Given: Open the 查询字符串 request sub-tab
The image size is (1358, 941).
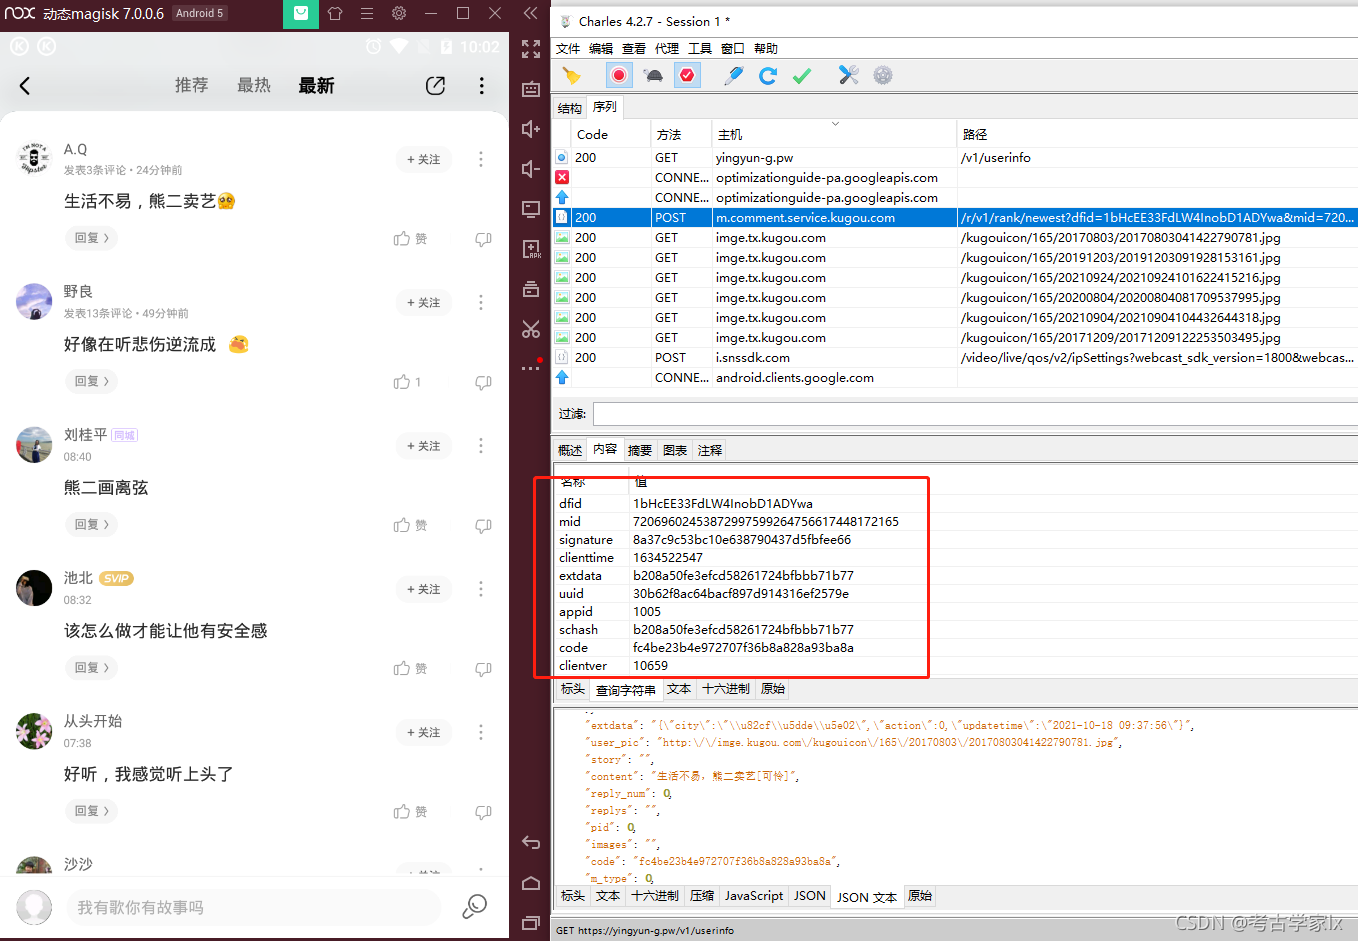Looking at the screenshot, I should coord(626,690).
